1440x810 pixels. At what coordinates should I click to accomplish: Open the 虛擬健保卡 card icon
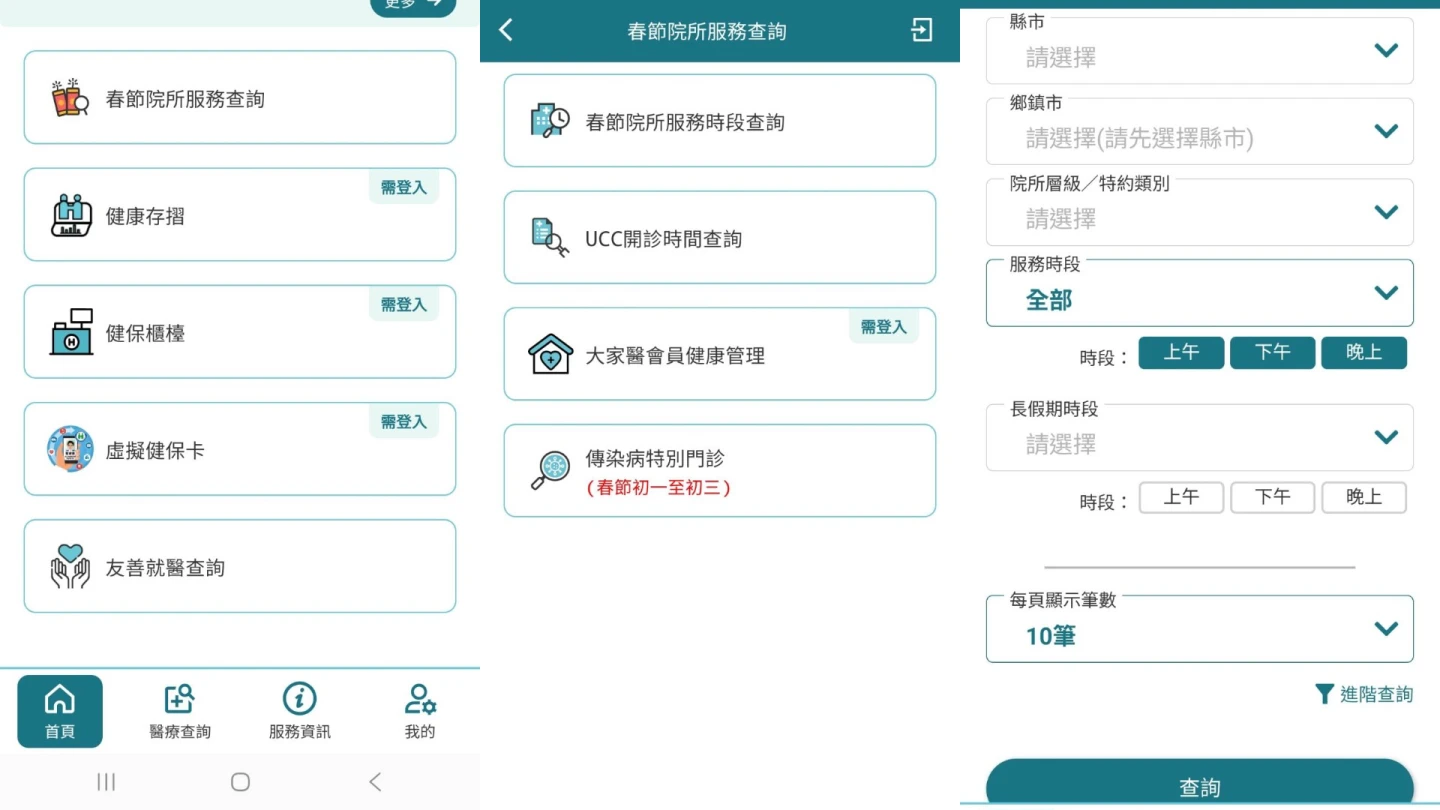click(70, 449)
